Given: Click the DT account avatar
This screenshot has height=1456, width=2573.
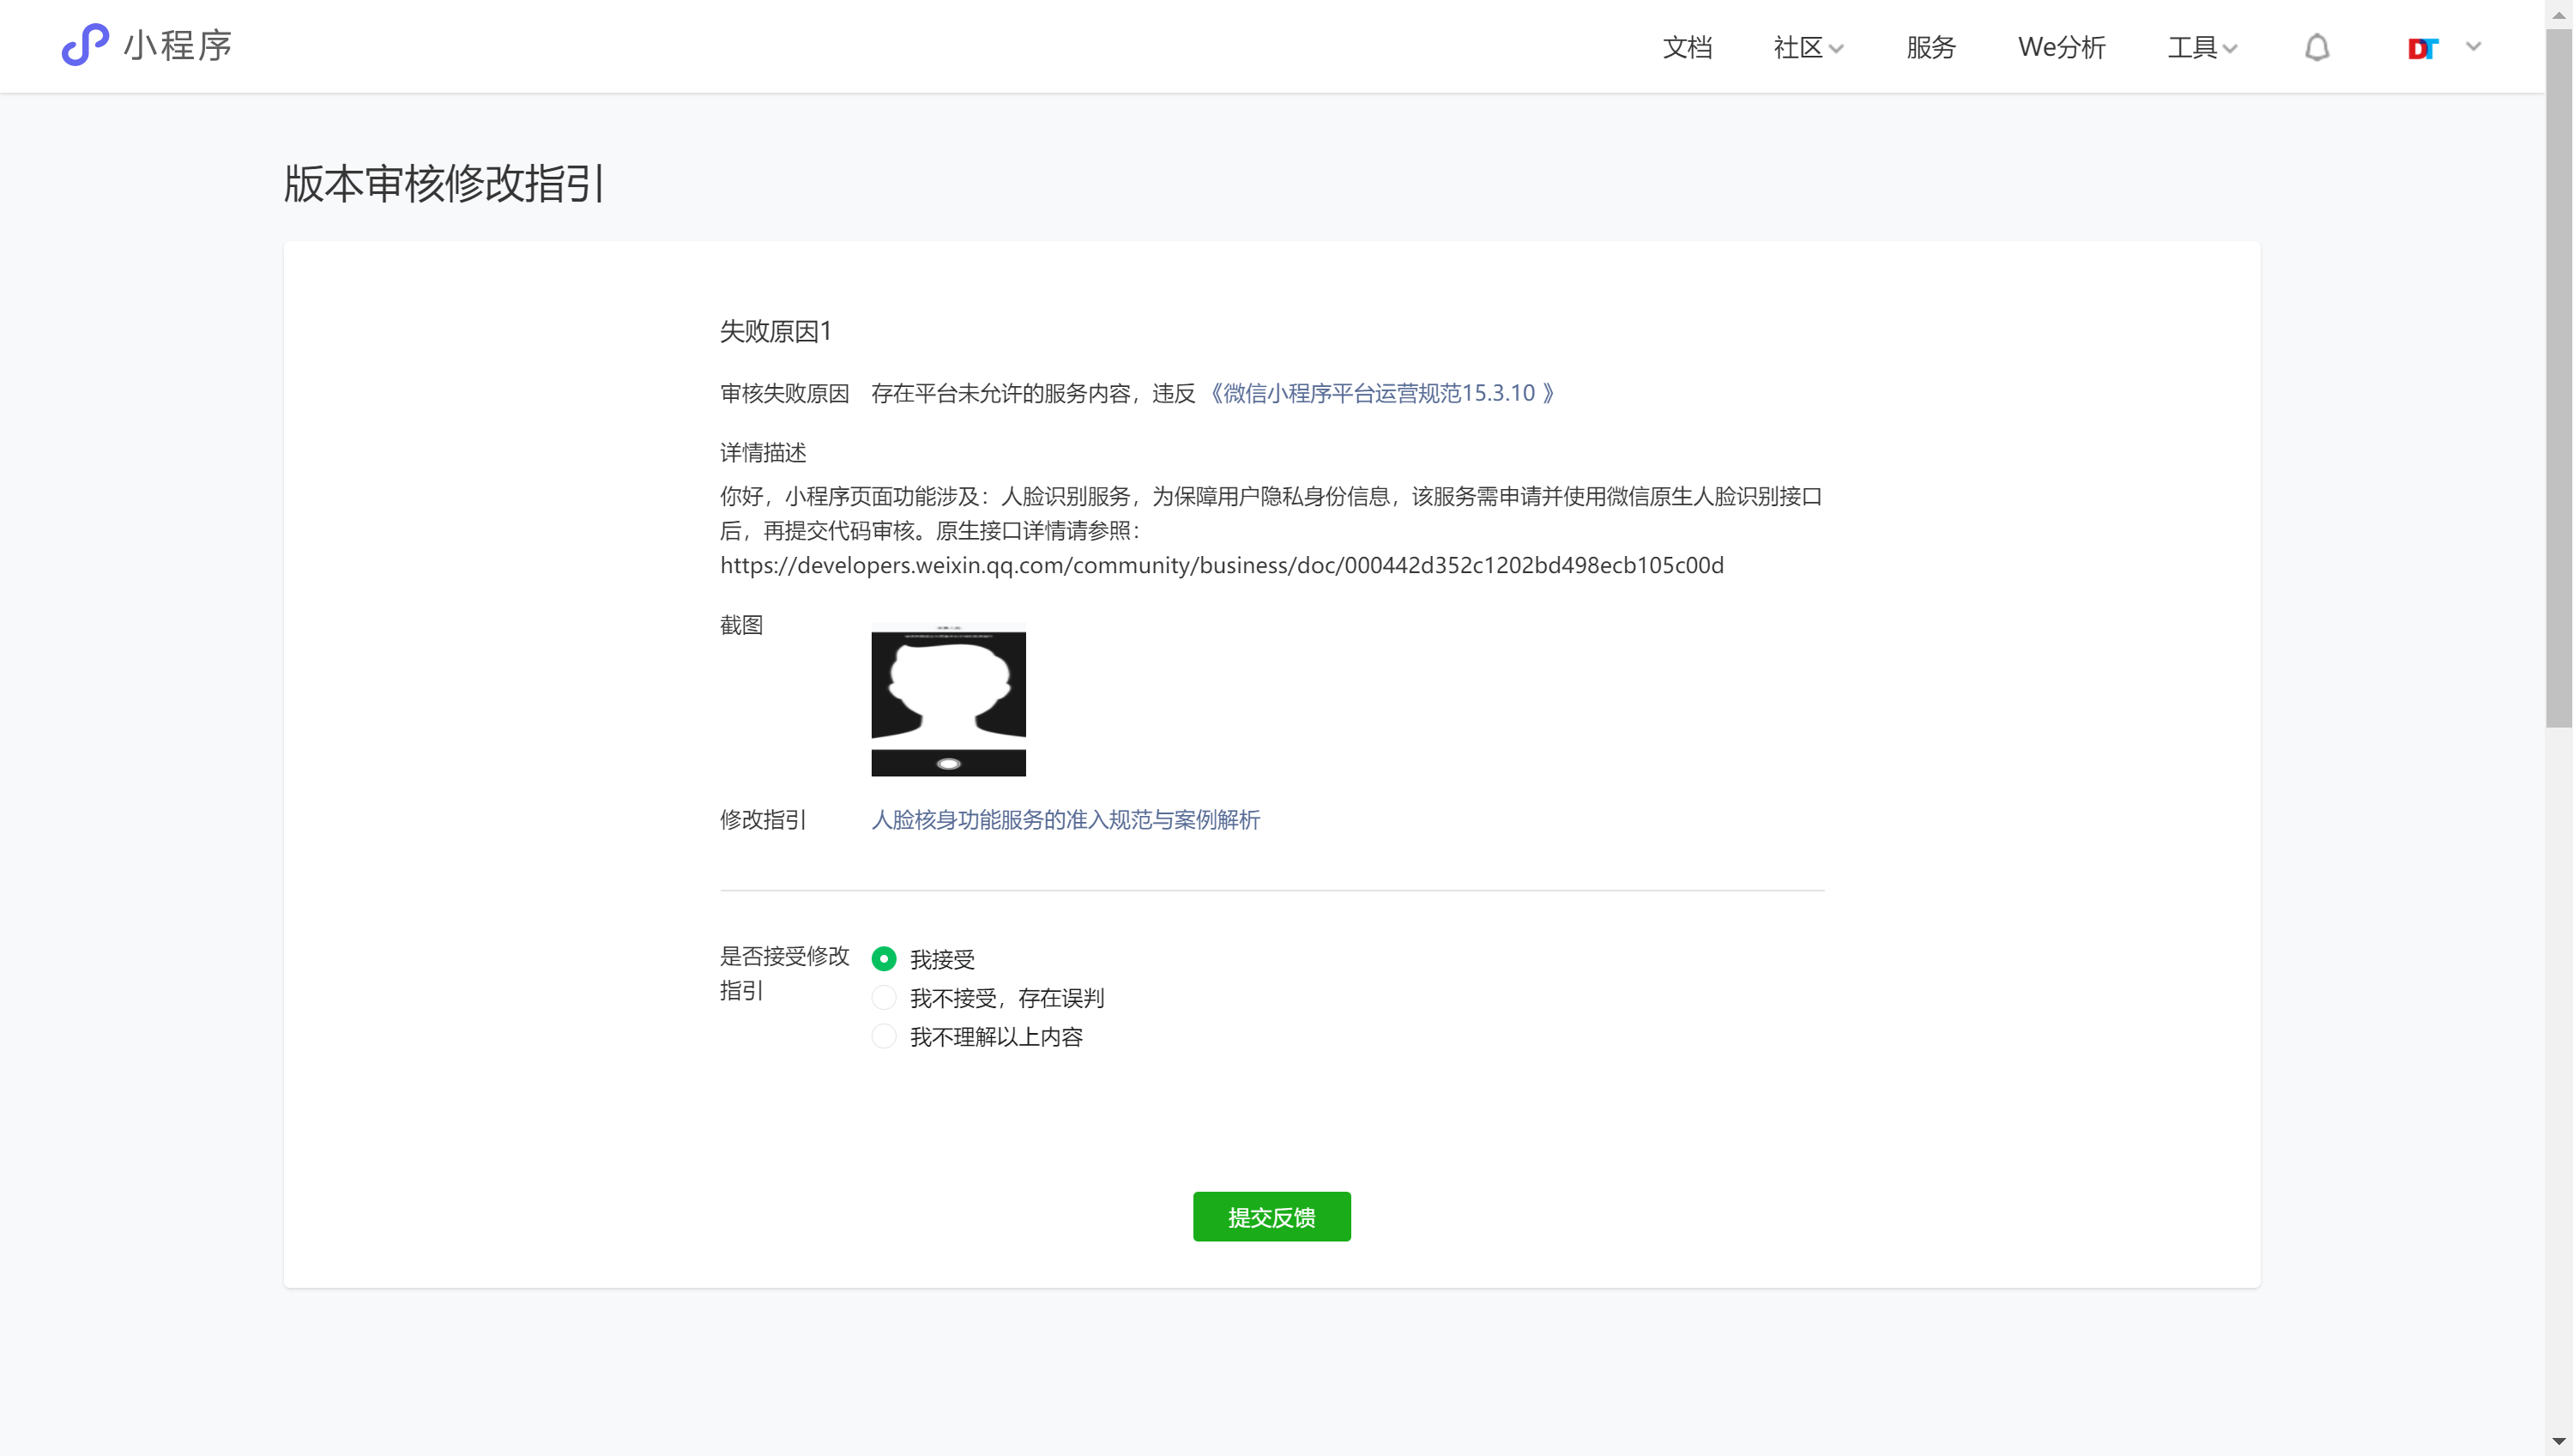Looking at the screenshot, I should pyautogui.click(x=2422, y=48).
